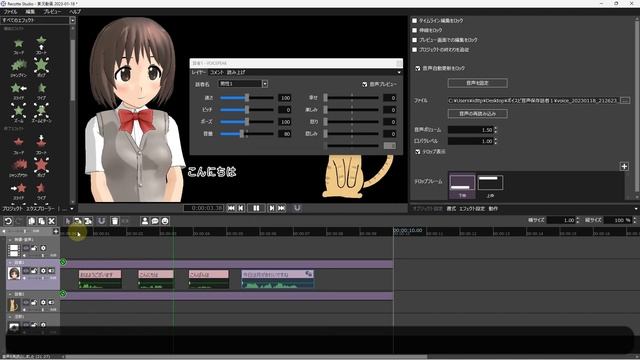Select the こんにちは voice clip on timeline
Image resolution: width=640 pixels, height=360 pixels.
pos(156,279)
